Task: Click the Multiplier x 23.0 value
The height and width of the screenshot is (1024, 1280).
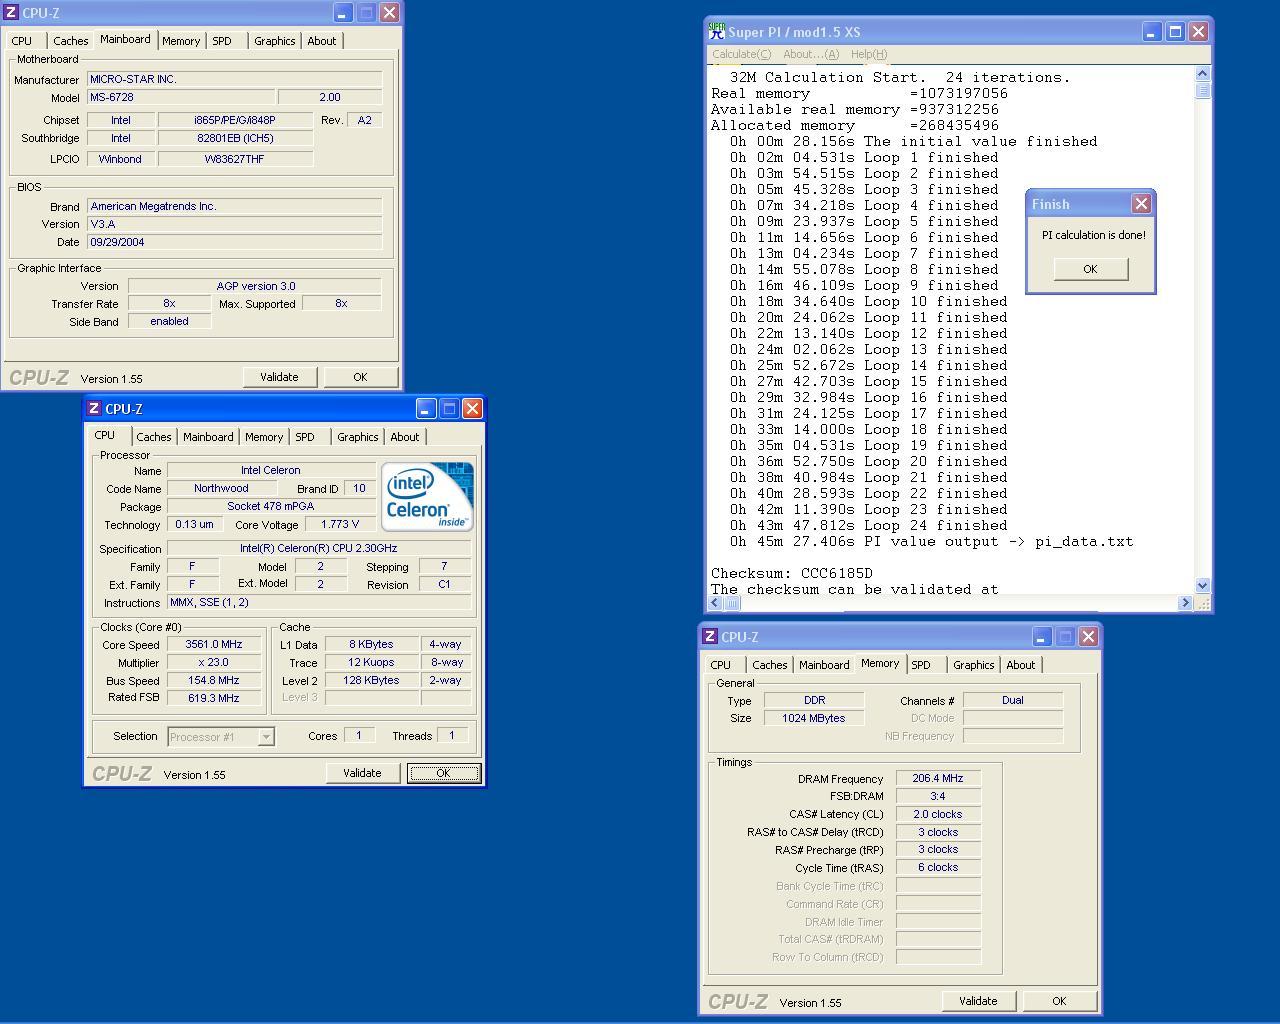Action: pos(214,663)
